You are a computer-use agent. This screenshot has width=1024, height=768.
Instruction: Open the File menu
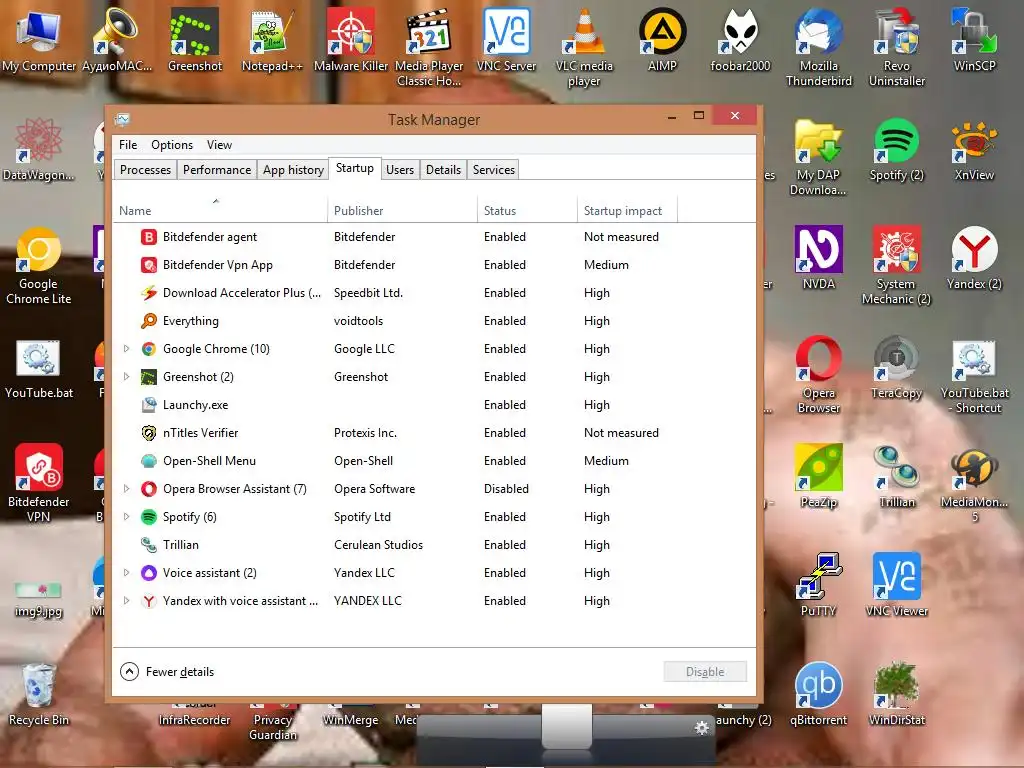tap(128, 145)
